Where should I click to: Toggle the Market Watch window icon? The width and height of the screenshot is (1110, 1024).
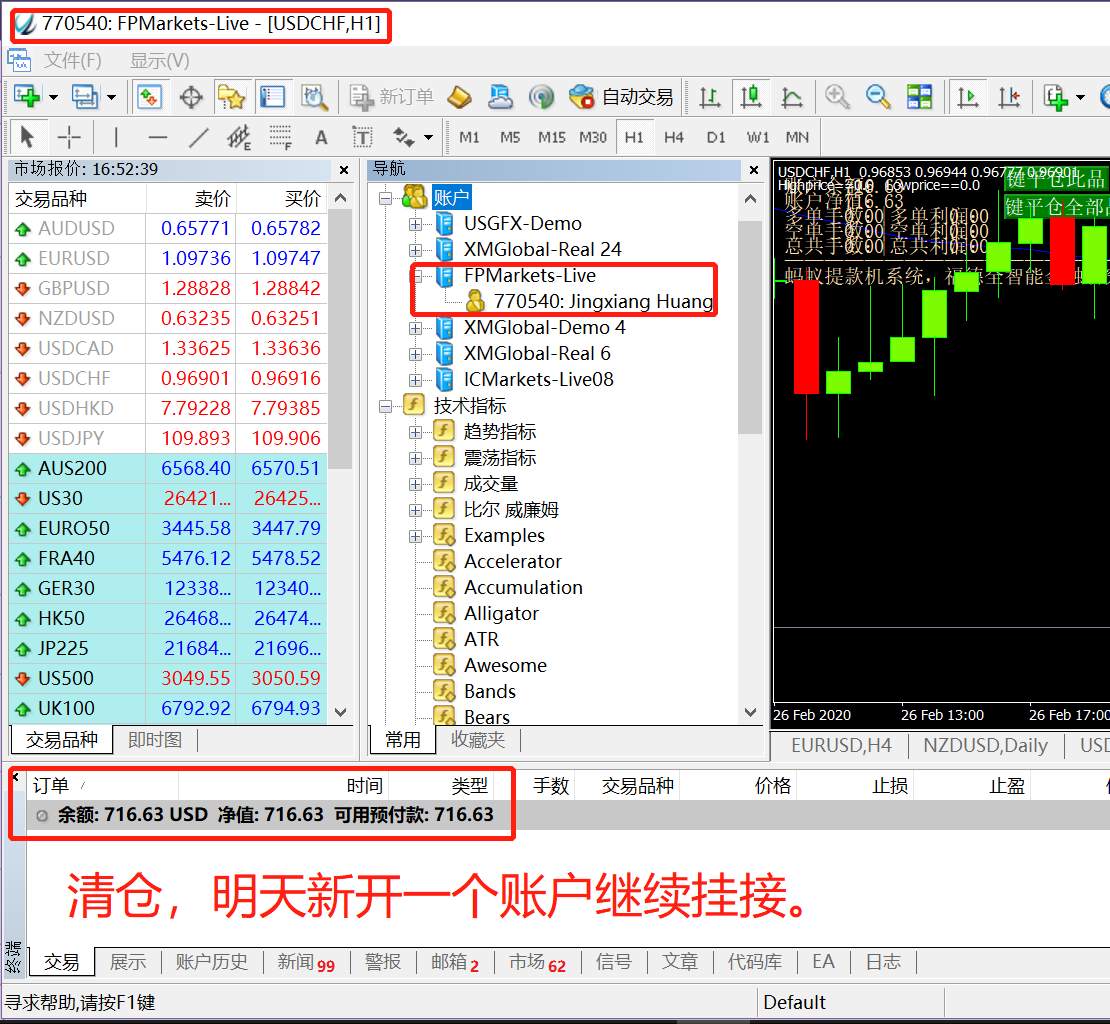[x=149, y=96]
